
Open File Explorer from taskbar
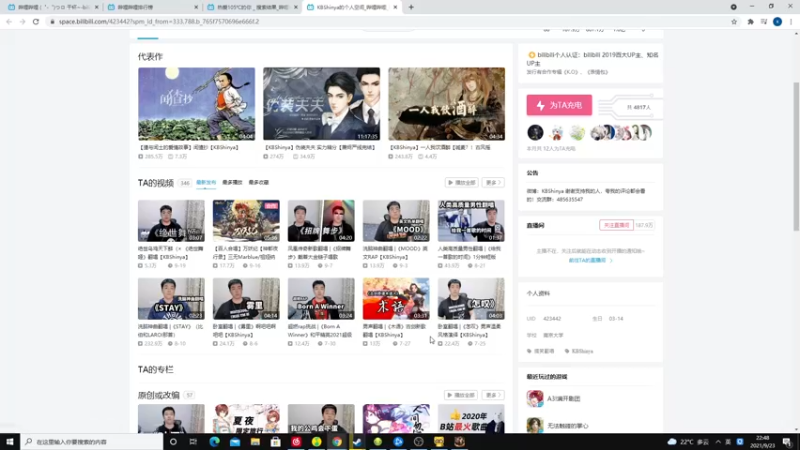click(x=255, y=442)
